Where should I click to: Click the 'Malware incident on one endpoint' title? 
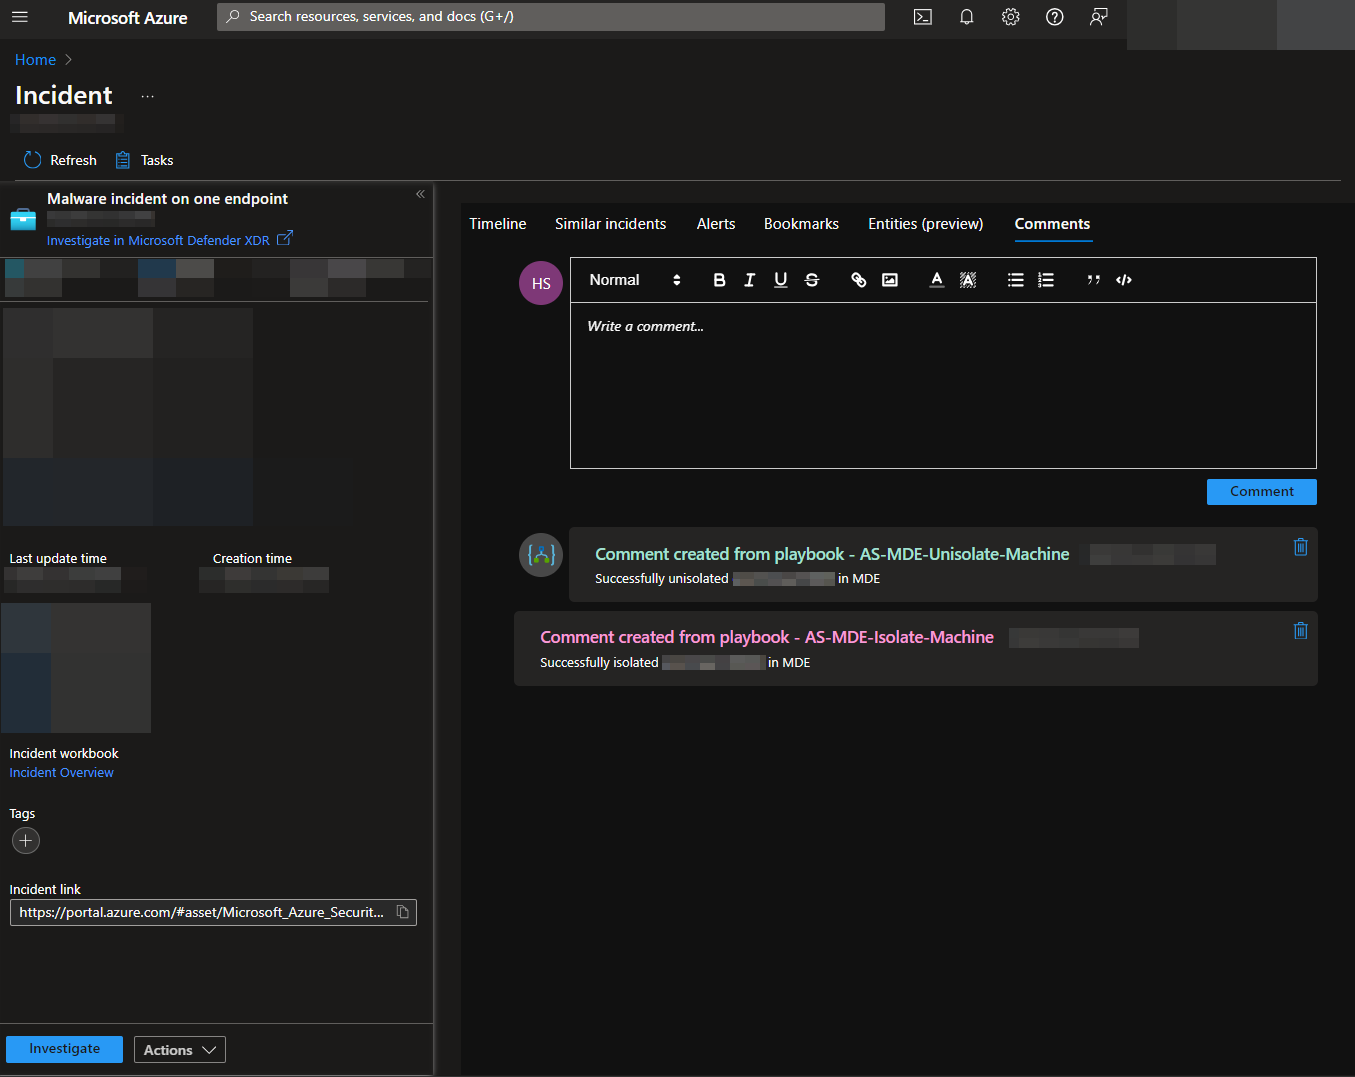167,199
